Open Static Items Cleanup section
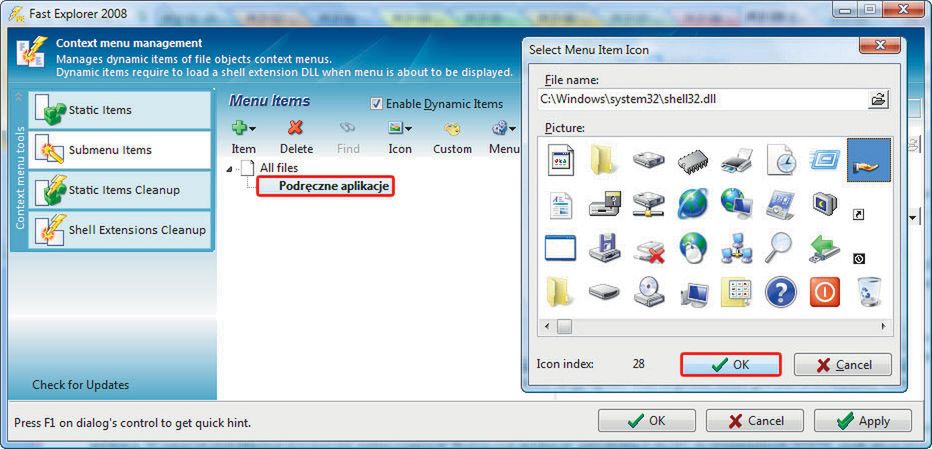 (x=119, y=190)
